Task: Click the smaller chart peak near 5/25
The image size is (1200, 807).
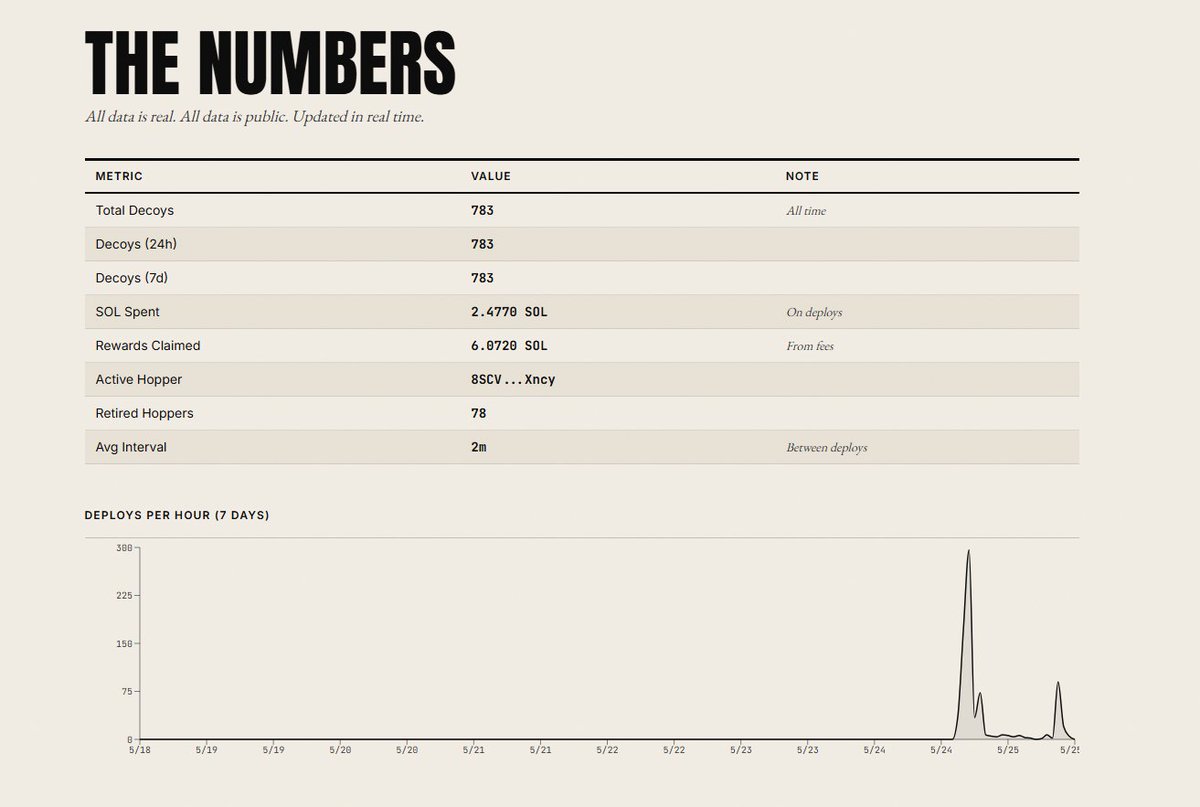Action: [1058, 684]
